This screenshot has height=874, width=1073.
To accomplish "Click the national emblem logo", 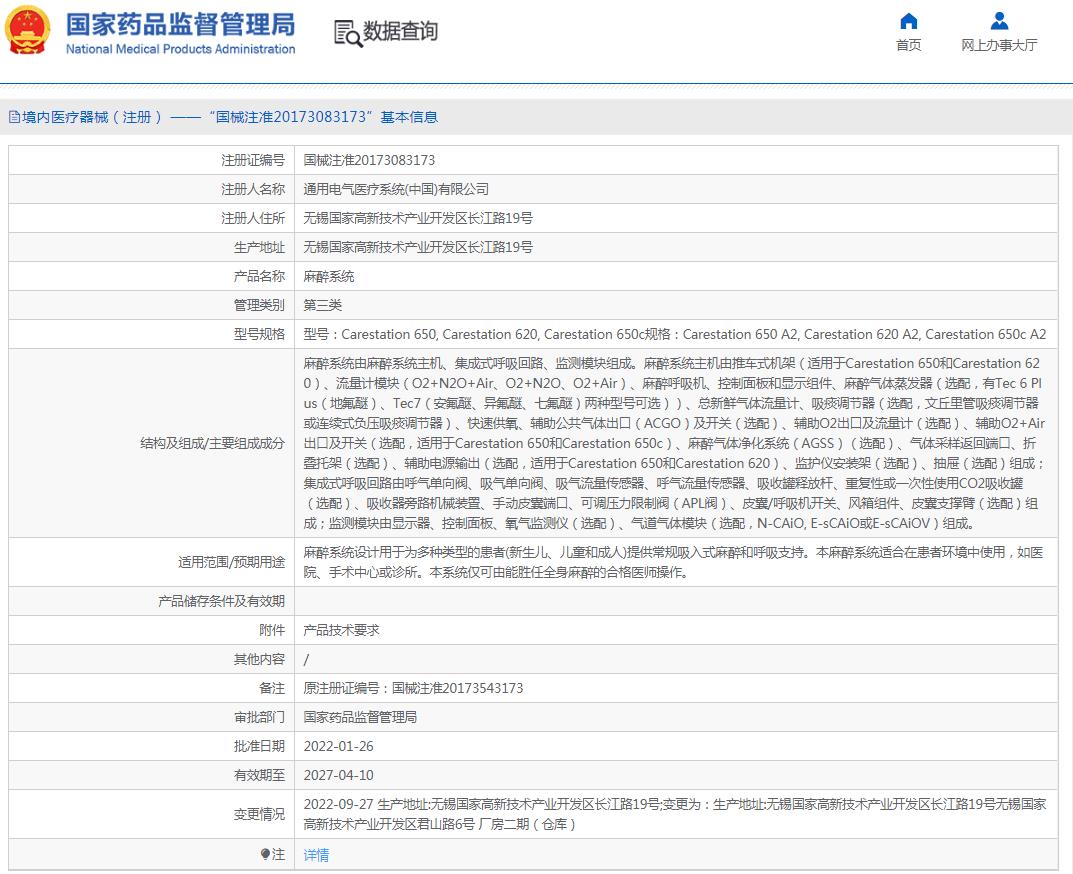I will (x=27, y=31).
